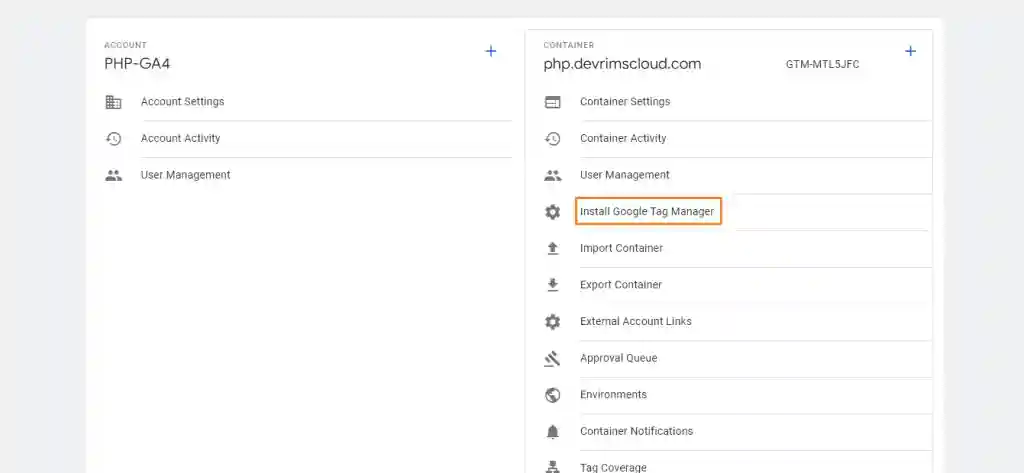Screen dimensions: 1024x473
Task: Click the container name php.devrimscloud.com
Action: coord(622,64)
